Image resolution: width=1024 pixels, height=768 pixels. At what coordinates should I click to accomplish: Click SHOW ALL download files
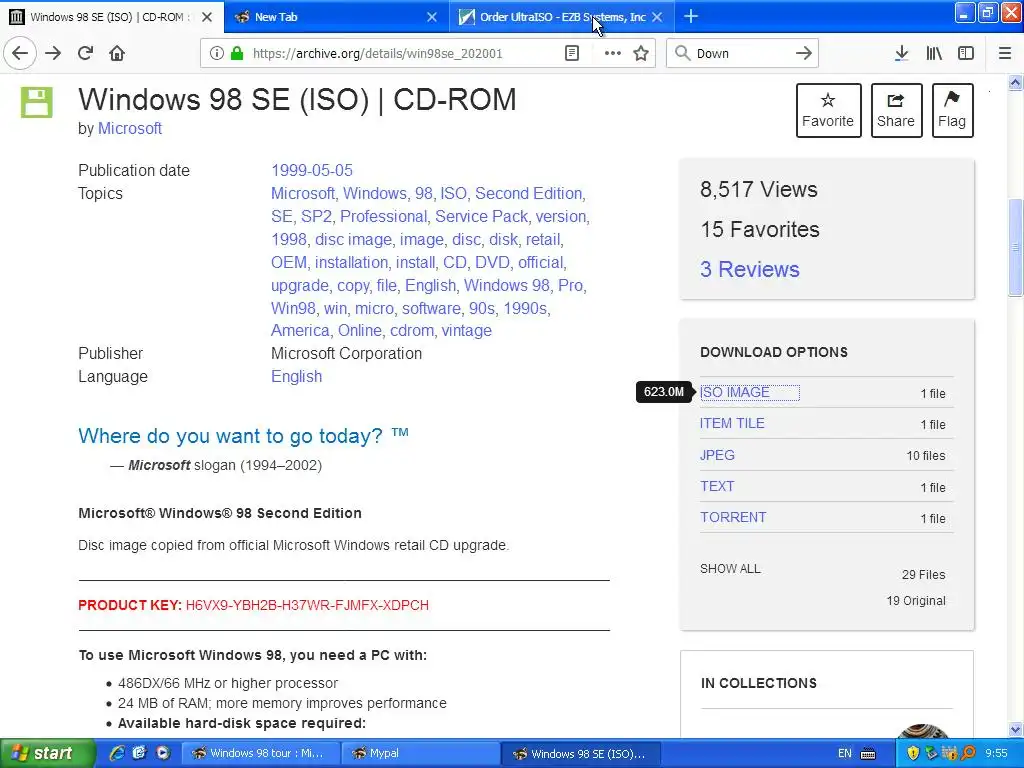tap(730, 569)
